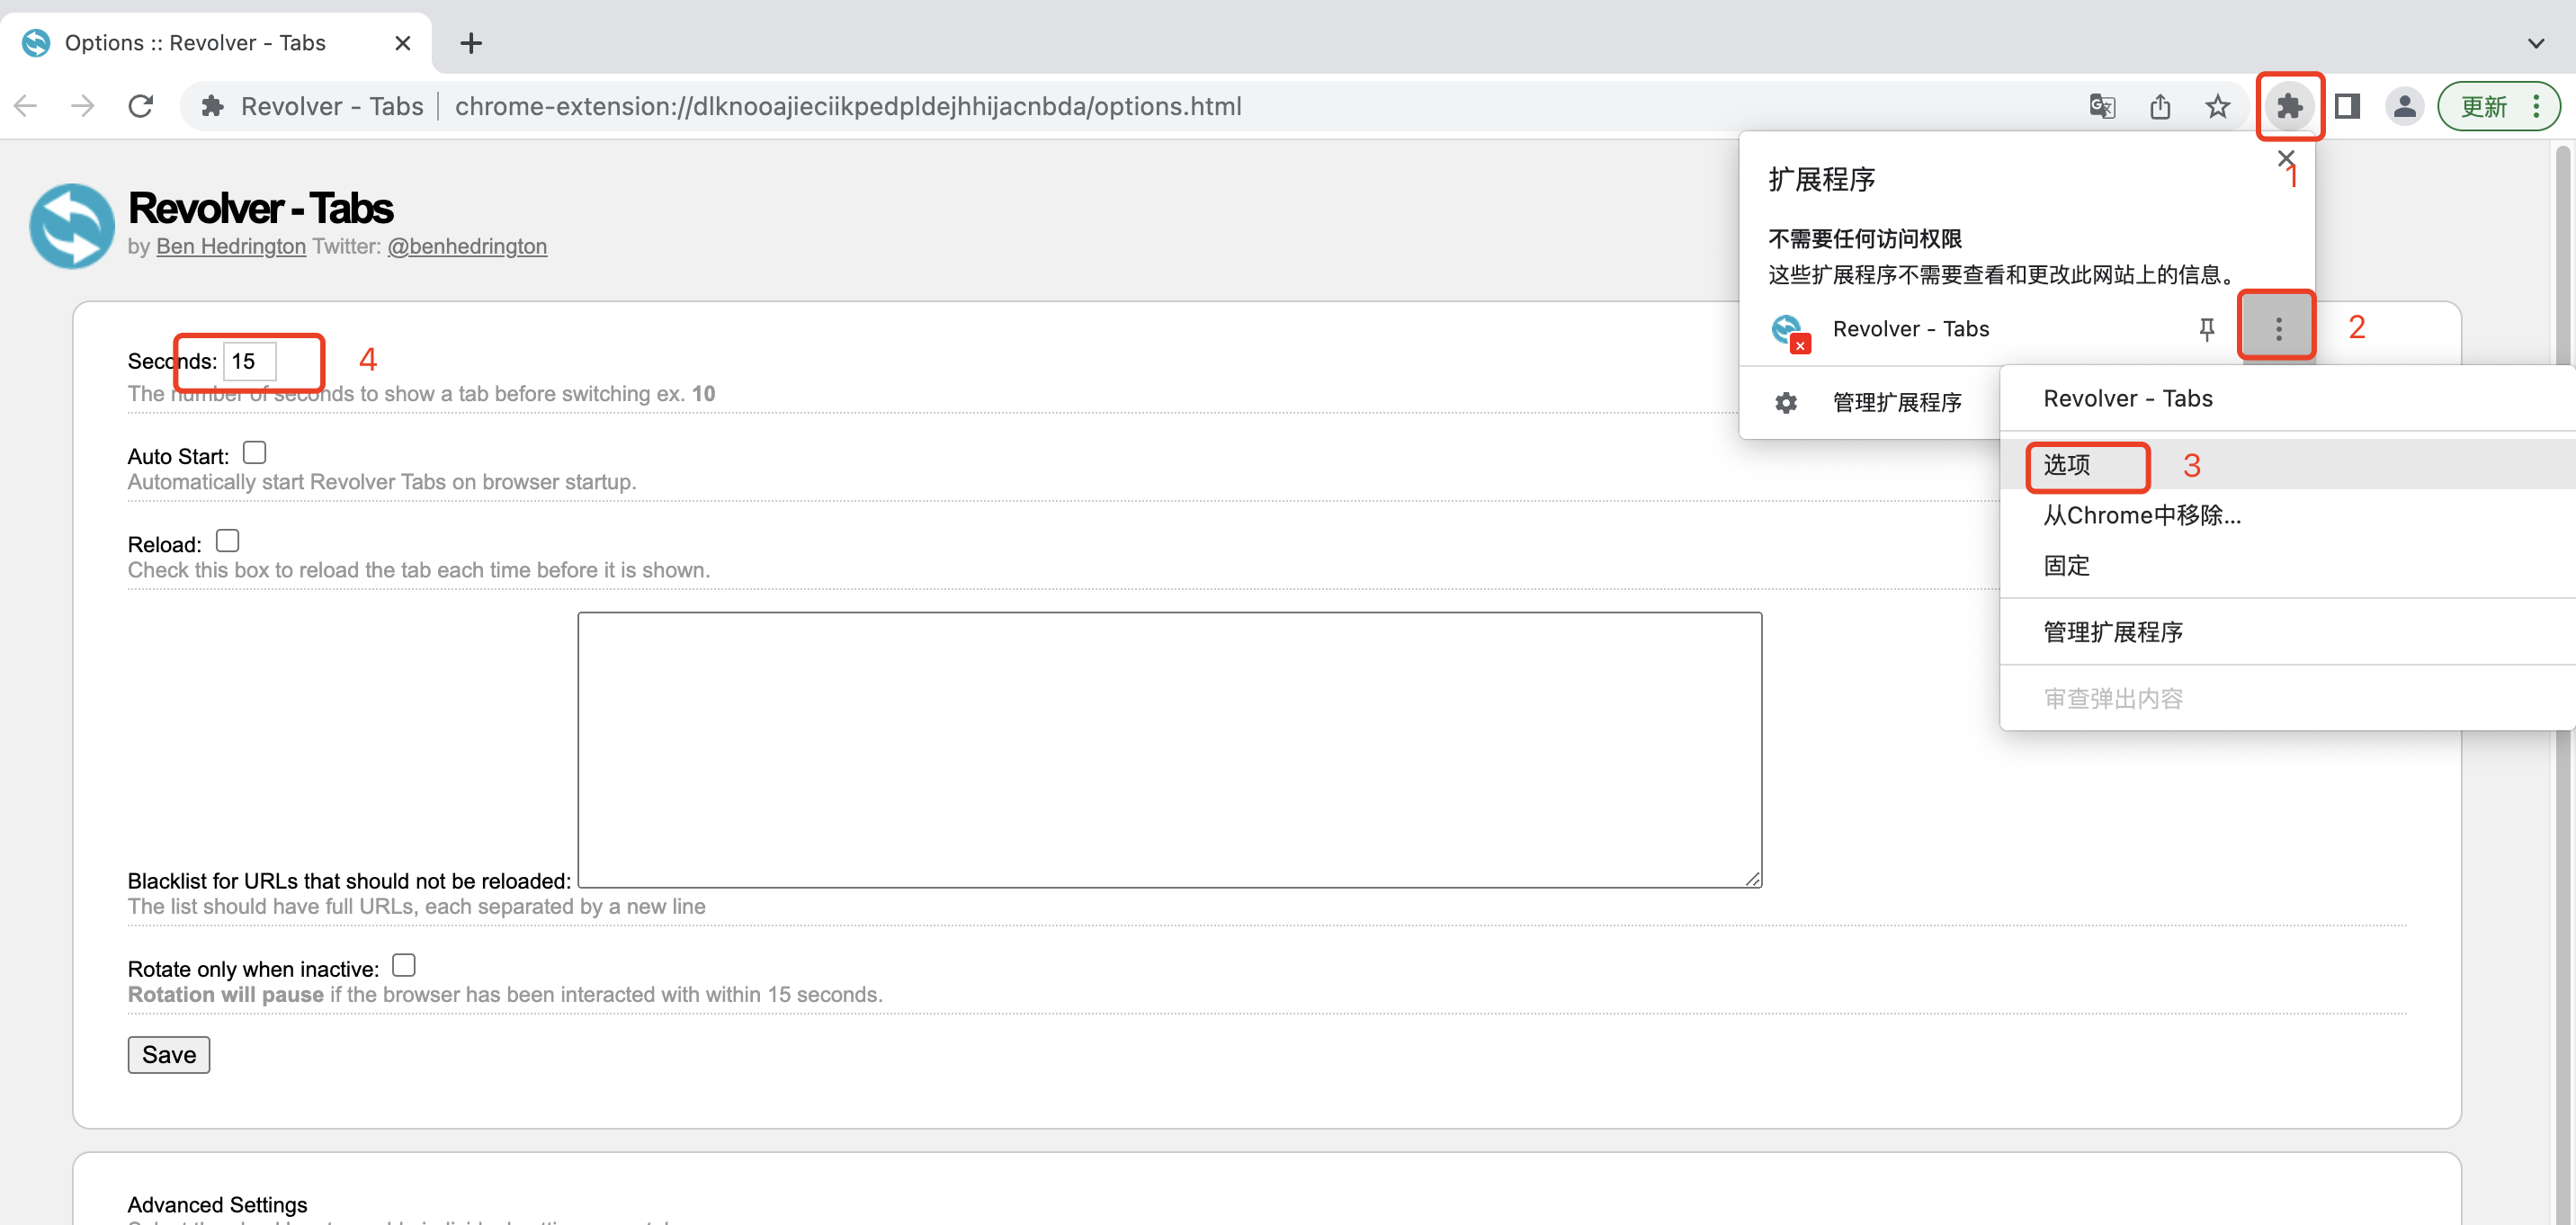Select 选项 in the context menu
Image resolution: width=2576 pixels, height=1225 pixels.
coord(2288,465)
